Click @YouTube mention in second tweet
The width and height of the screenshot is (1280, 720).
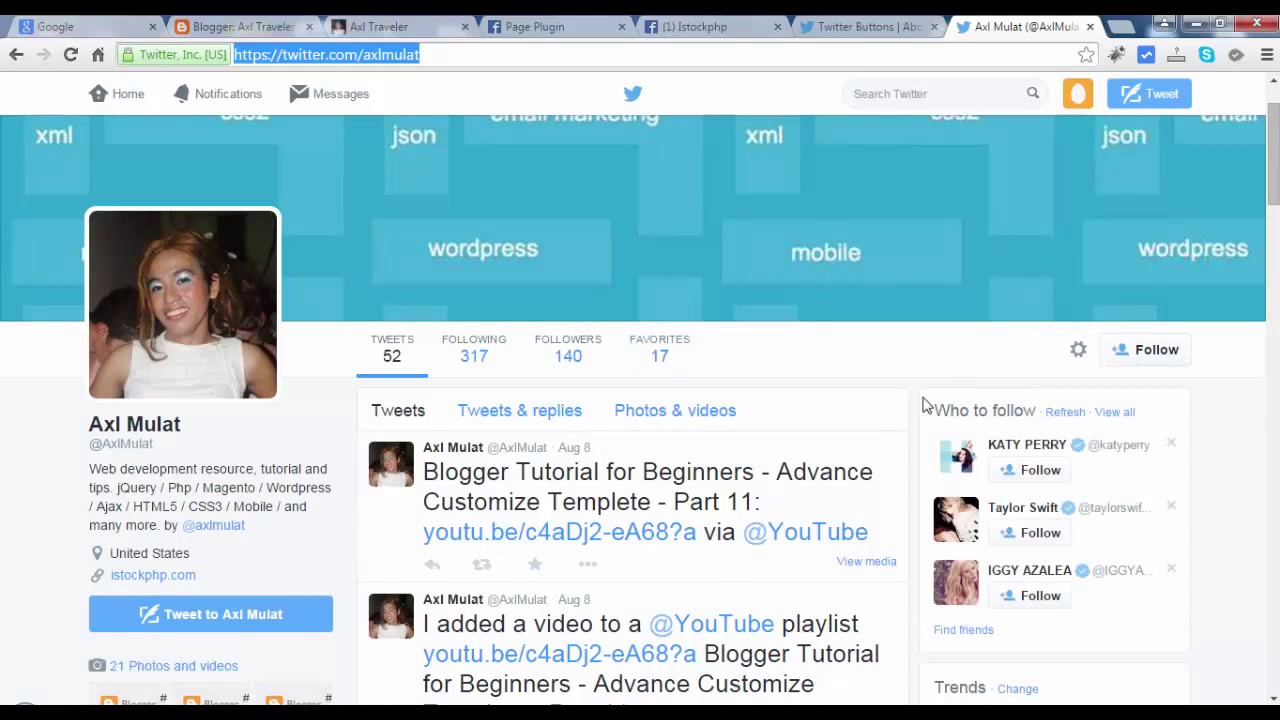click(711, 624)
